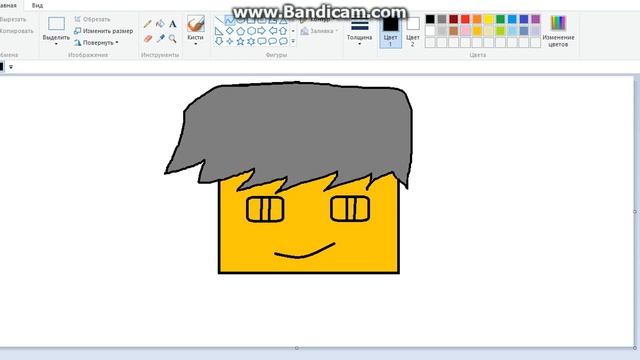Click the Вырезать cut button
Screen dimensions: 640x360
click(x=13, y=19)
